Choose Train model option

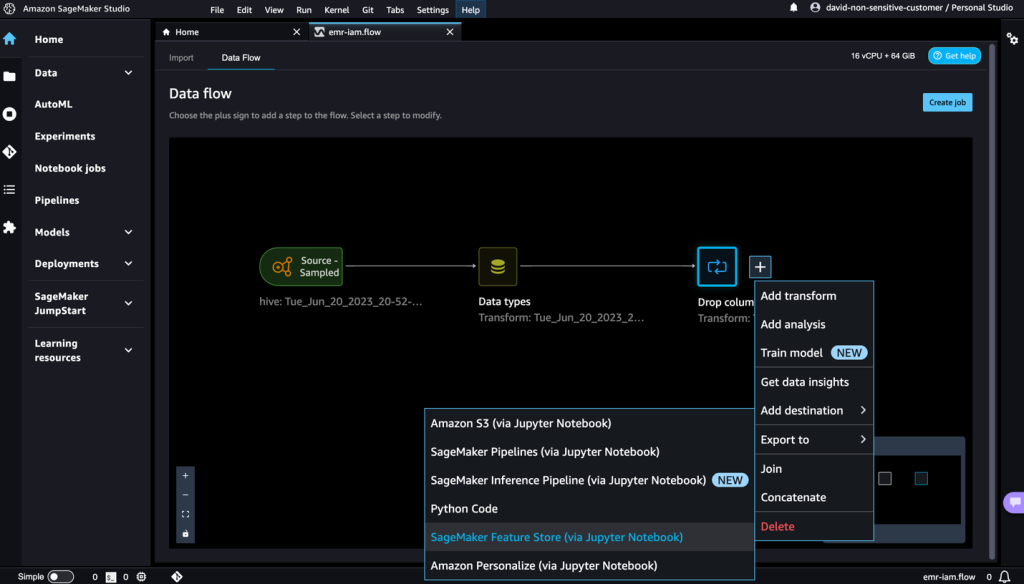tap(814, 353)
